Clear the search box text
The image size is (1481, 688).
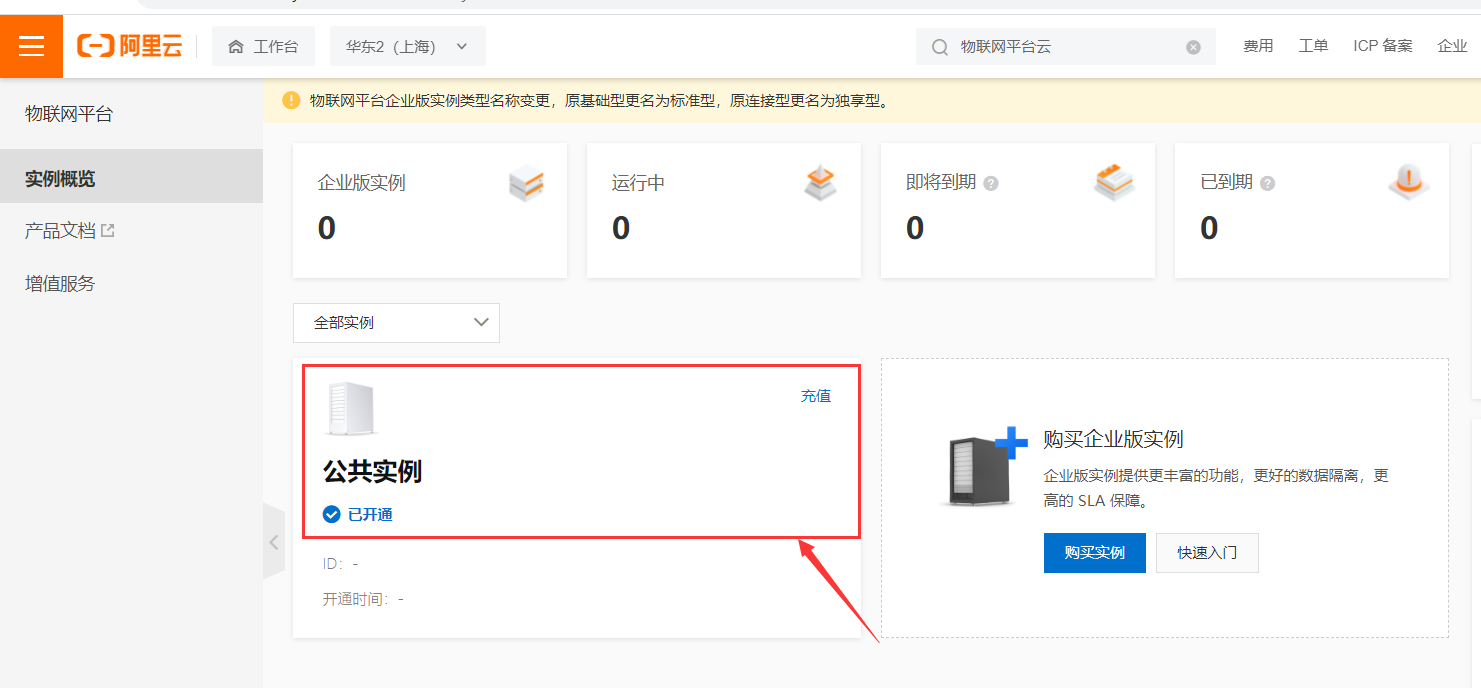(1193, 47)
